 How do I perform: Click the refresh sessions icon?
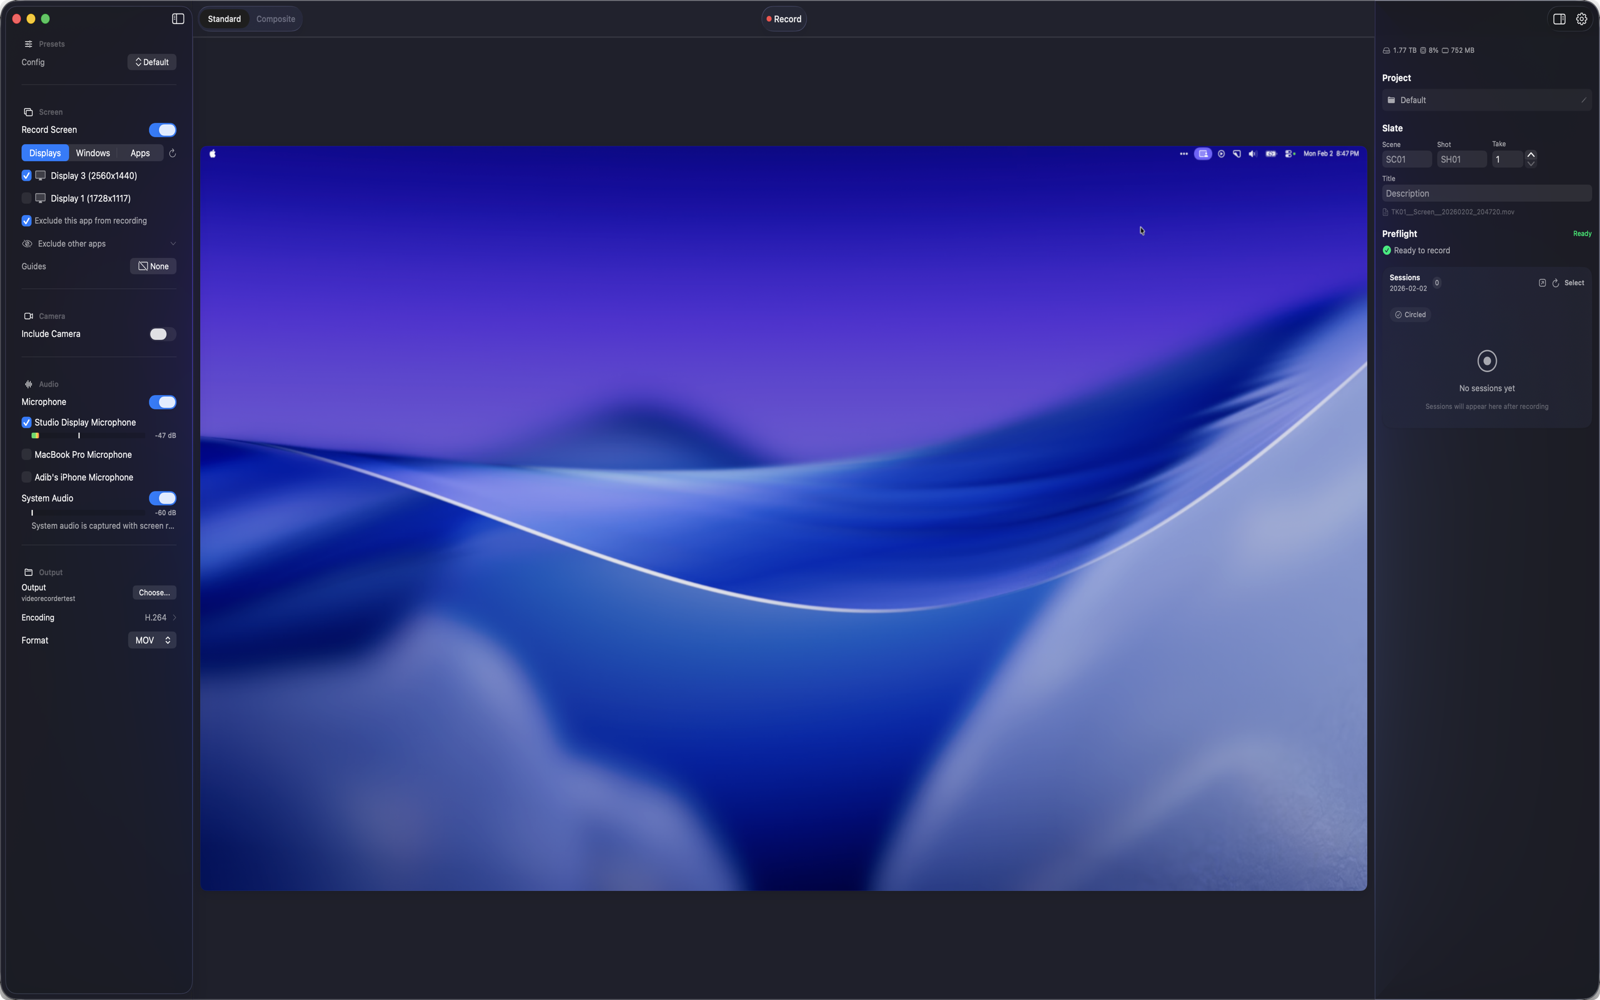coord(1555,283)
